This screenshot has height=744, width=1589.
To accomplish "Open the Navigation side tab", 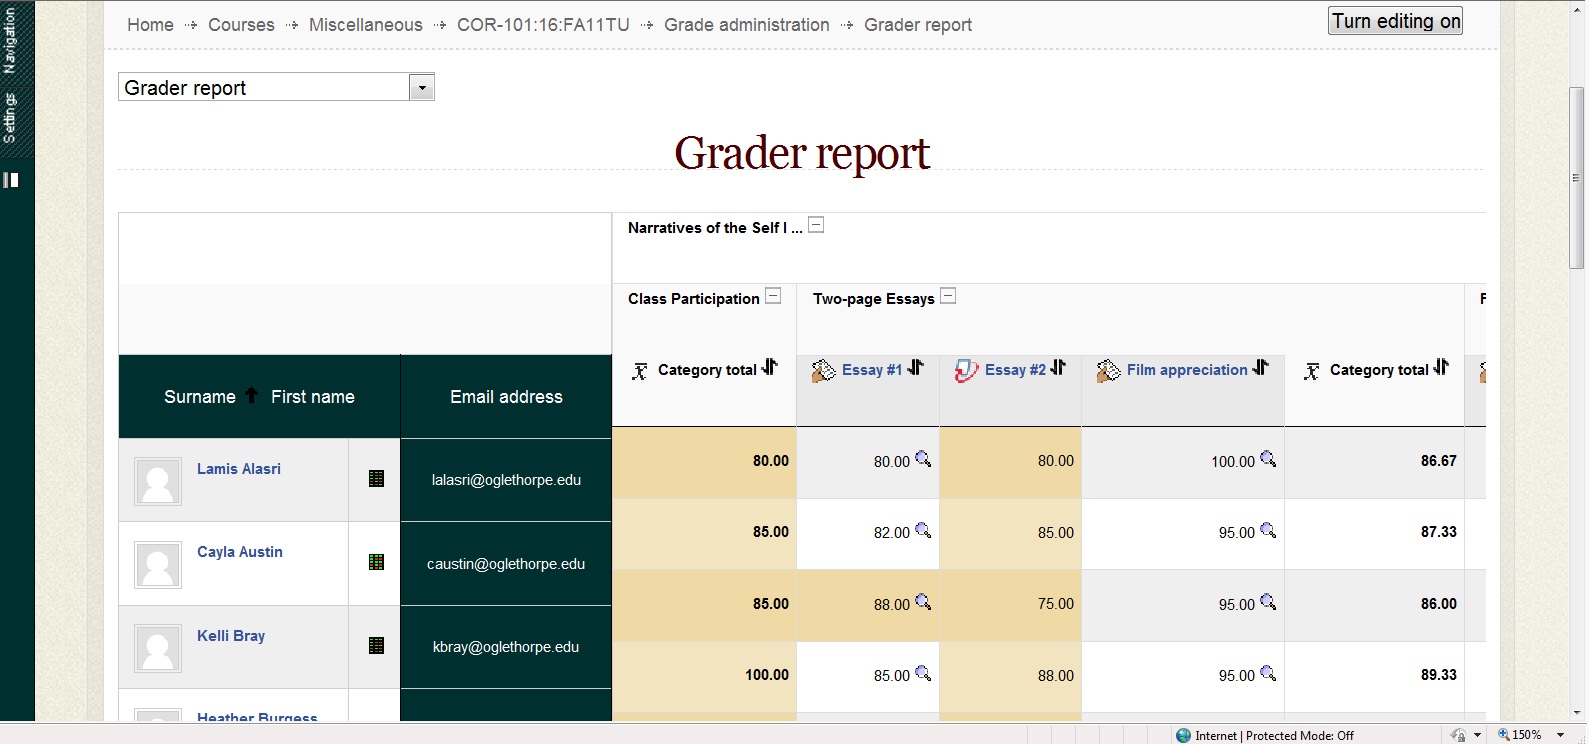I will 10,40.
